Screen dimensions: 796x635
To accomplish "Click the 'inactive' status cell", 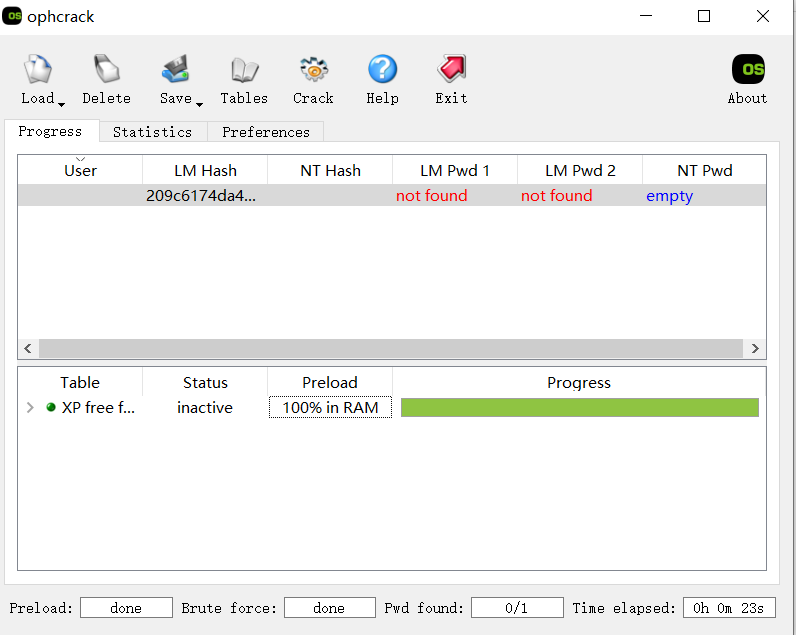I will point(205,408).
